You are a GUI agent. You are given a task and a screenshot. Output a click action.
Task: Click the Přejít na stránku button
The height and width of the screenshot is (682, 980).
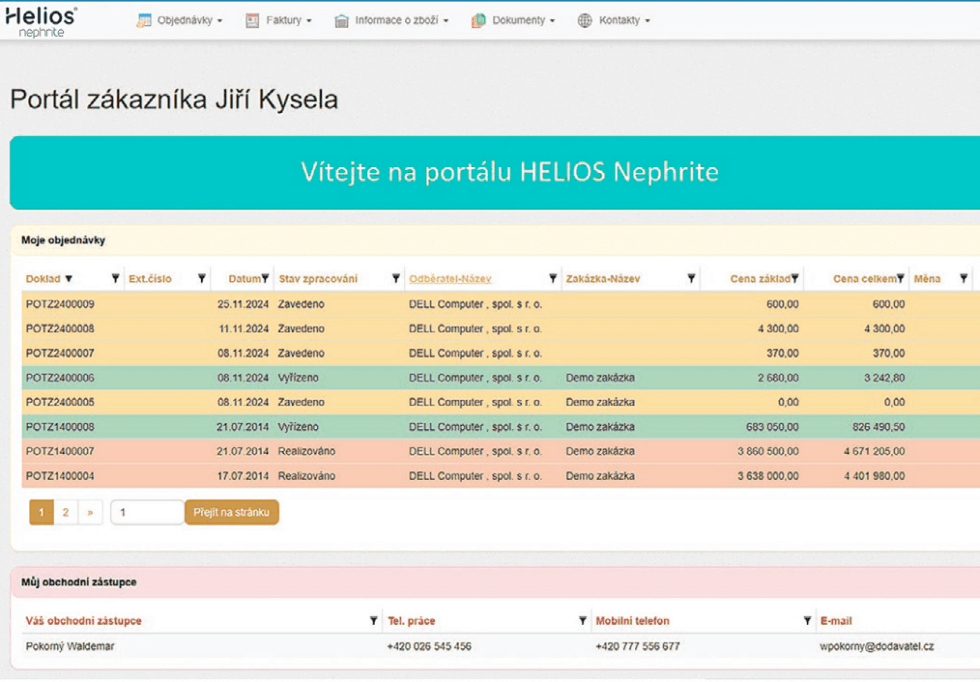(x=231, y=511)
